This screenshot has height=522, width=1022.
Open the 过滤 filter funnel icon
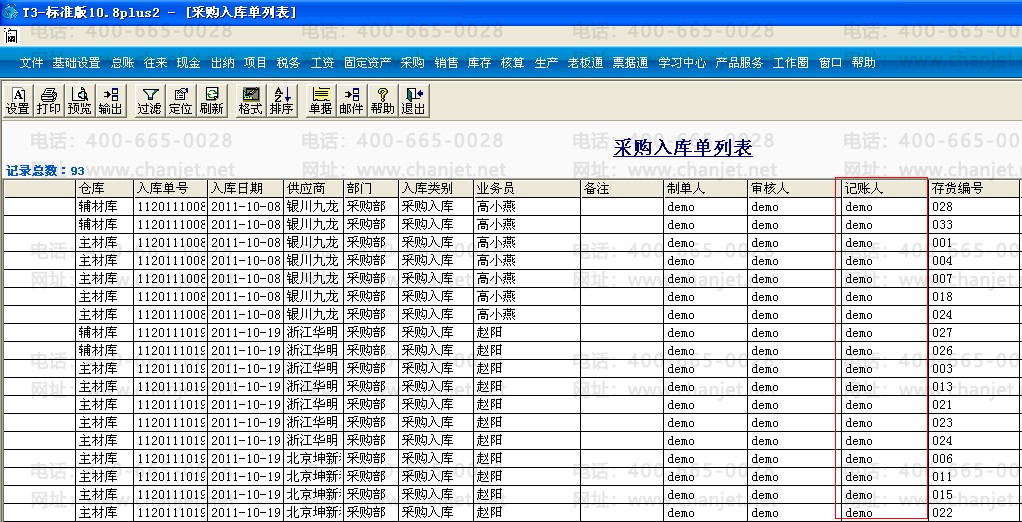(149, 101)
